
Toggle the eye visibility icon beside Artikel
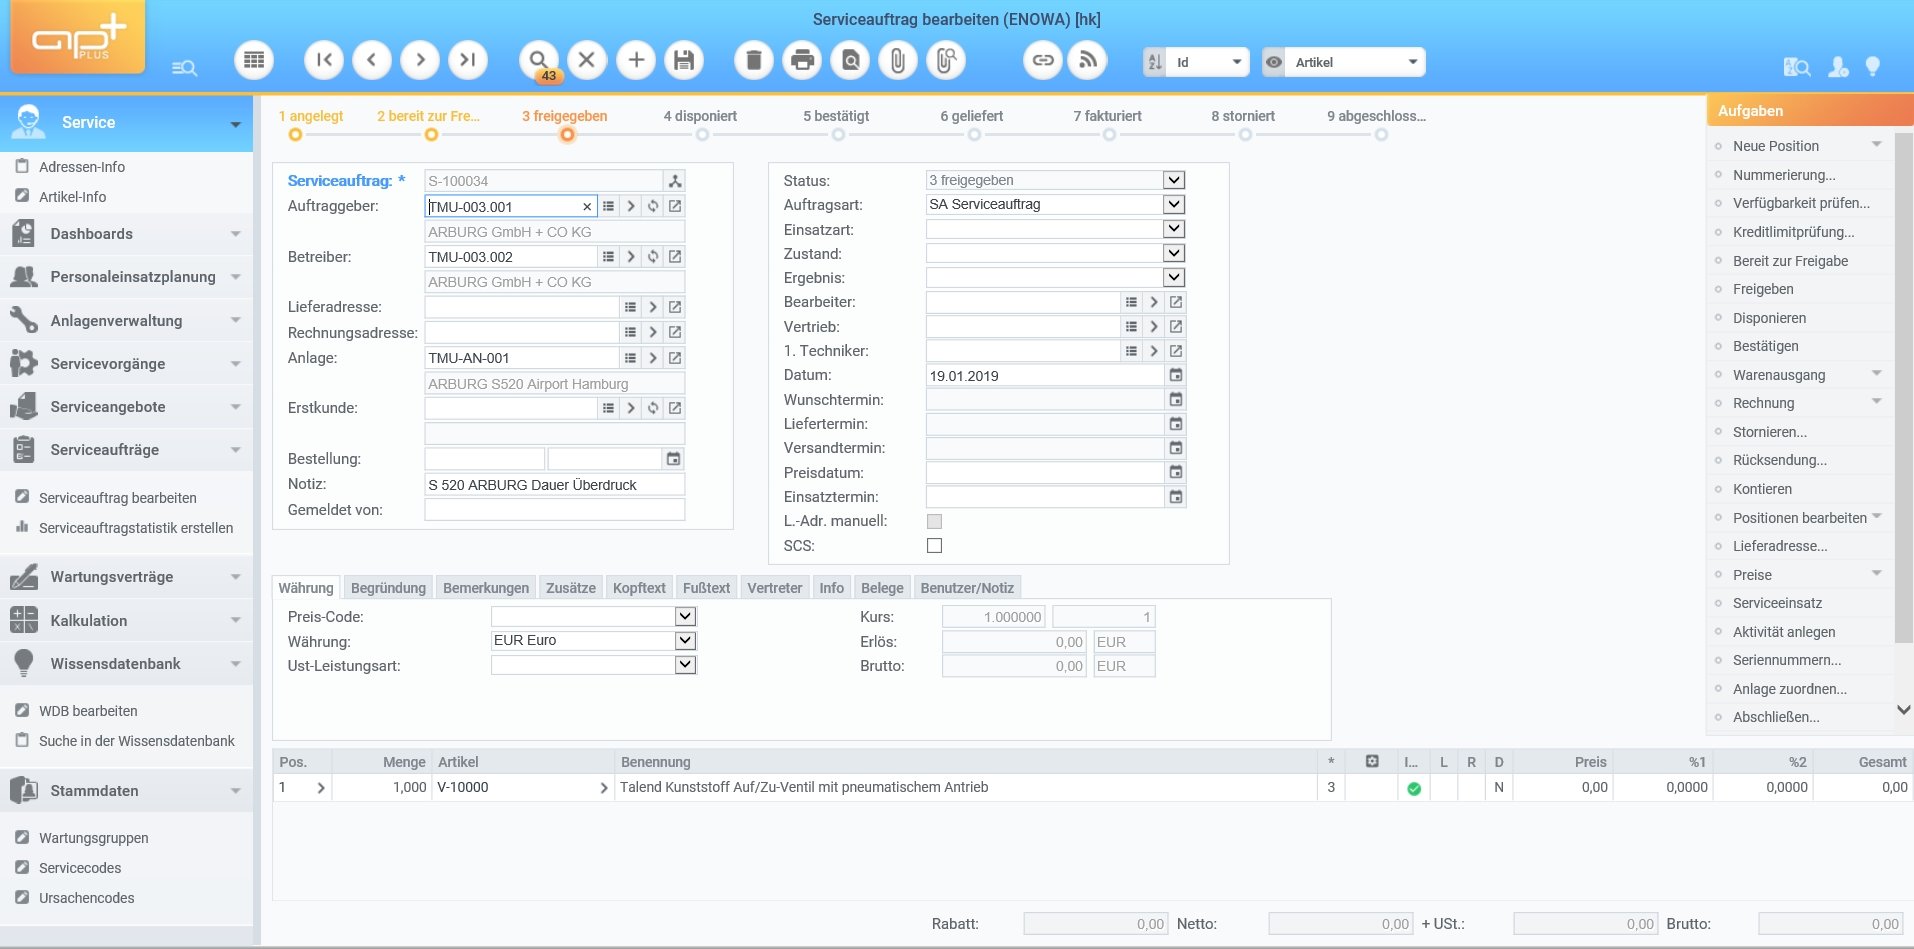(1273, 62)
